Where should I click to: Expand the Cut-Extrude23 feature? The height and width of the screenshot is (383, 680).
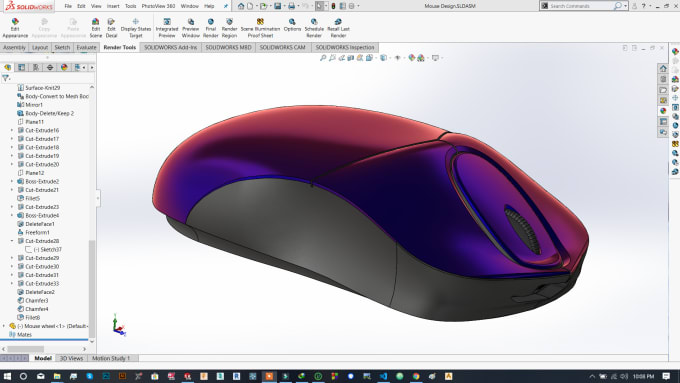pyautogui.click(x=12, y=207)
